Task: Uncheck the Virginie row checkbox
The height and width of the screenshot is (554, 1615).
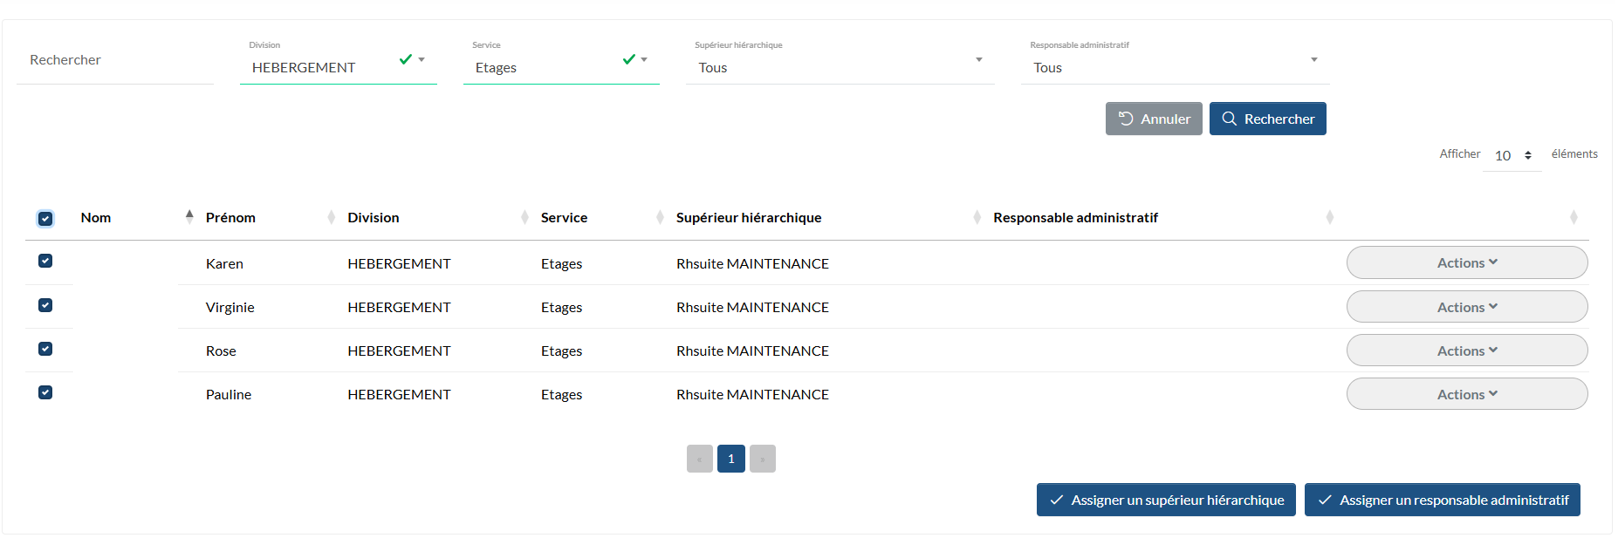Action: [x=45, y=305]
